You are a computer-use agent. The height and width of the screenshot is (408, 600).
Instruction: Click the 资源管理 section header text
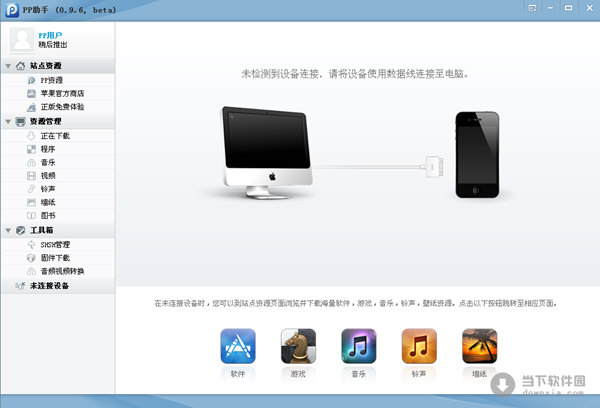coord(46,122)
